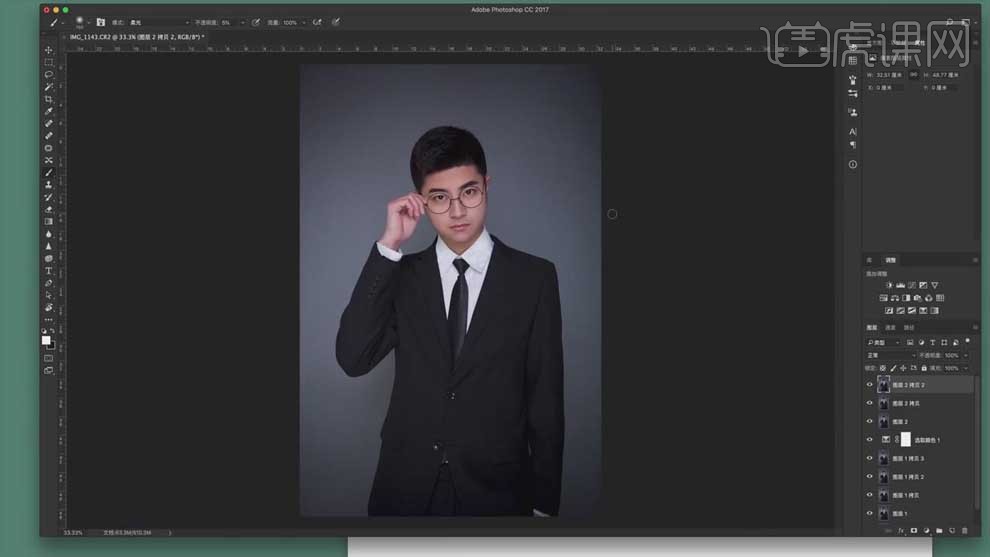Switch to the 图层 (Layers) tab
Image resolution: width=990 pixels, height=557 pixels.
872,328
